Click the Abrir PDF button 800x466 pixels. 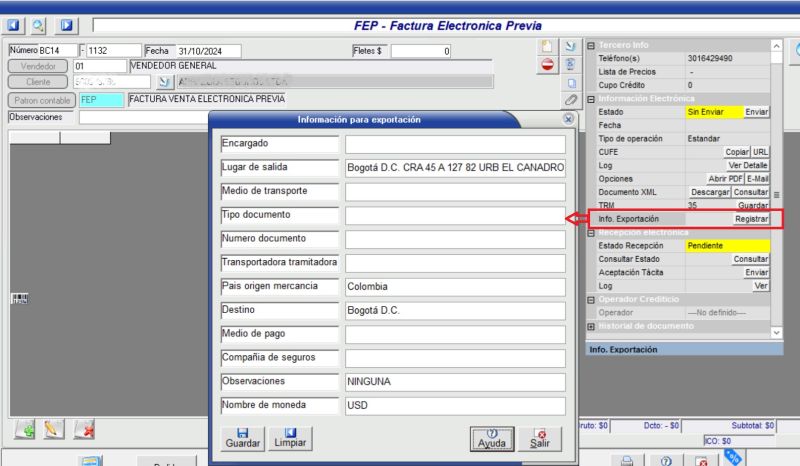724,178
